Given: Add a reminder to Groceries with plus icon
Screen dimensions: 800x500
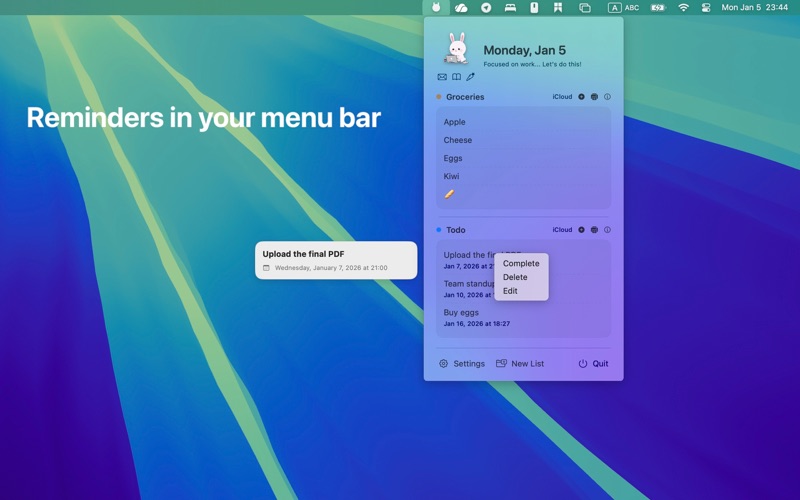Looking at the screenshot, I should [x=581, y=97].
